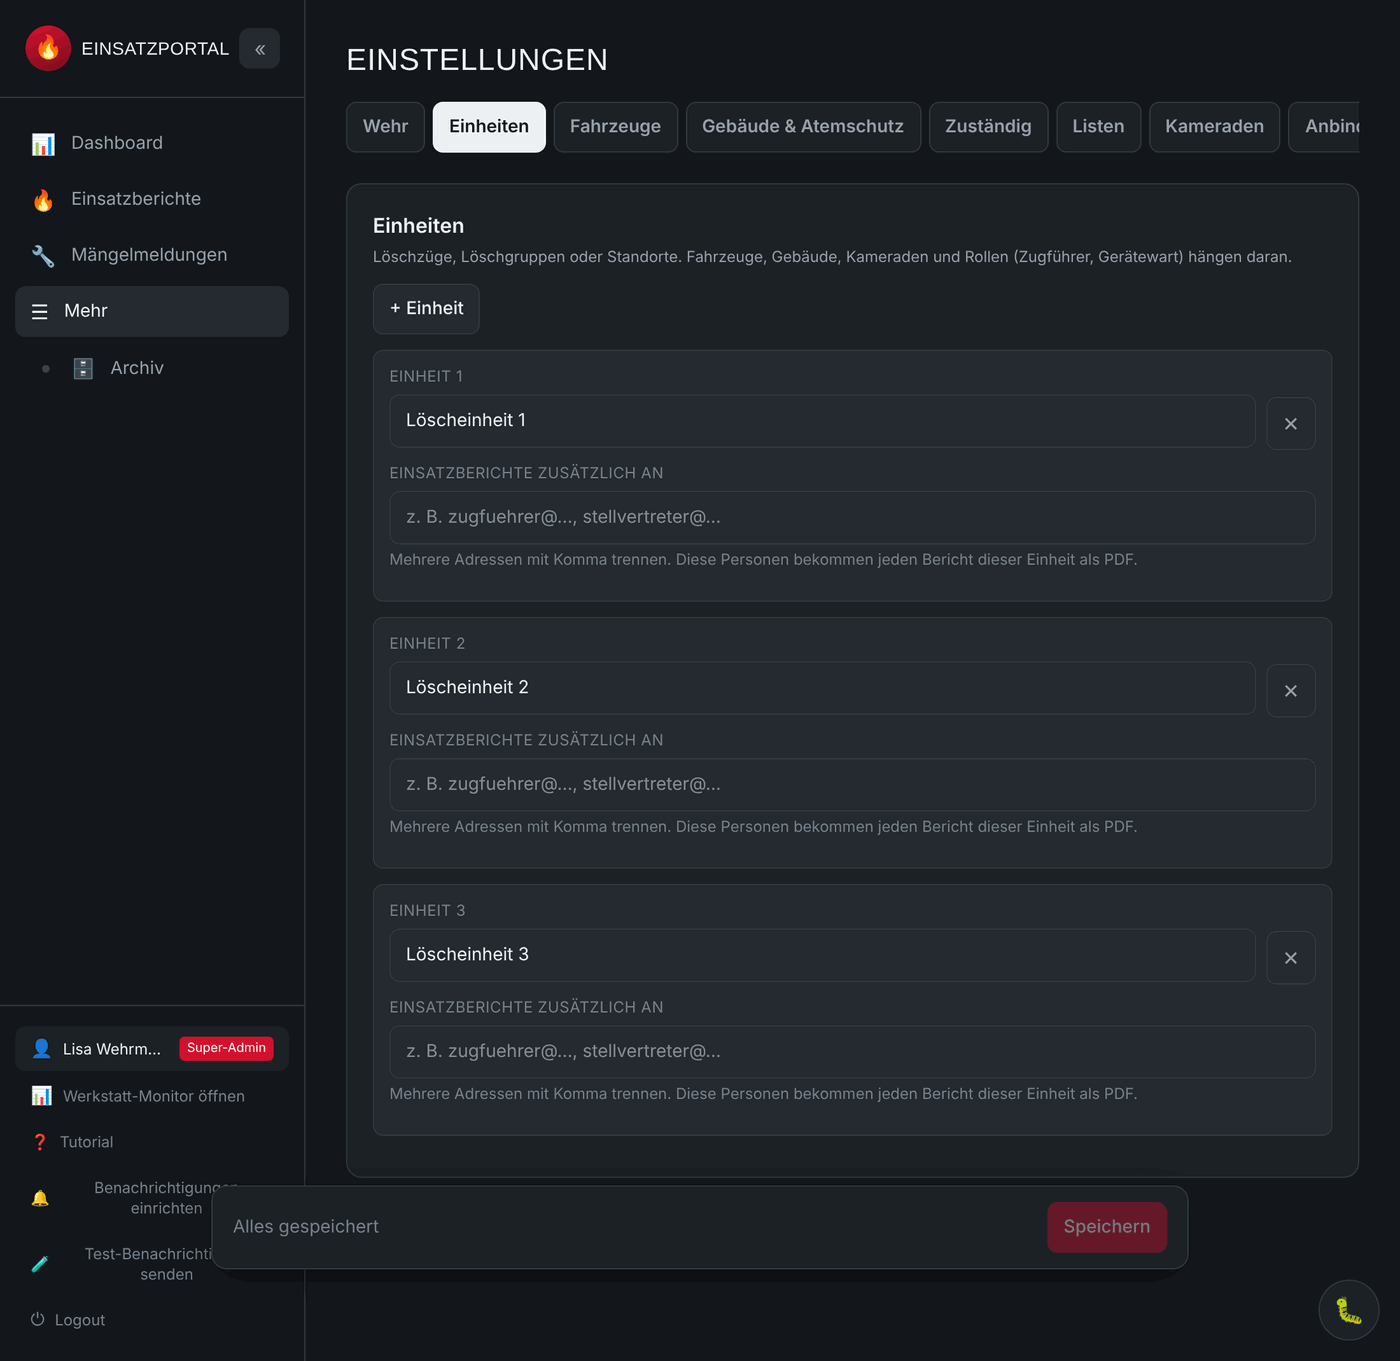The height and width of the screenshot is (1361, 1400).
Task: Click the Einheit 1 additional email recipients field
Action: pyautogui.click(x=852, y=518)
